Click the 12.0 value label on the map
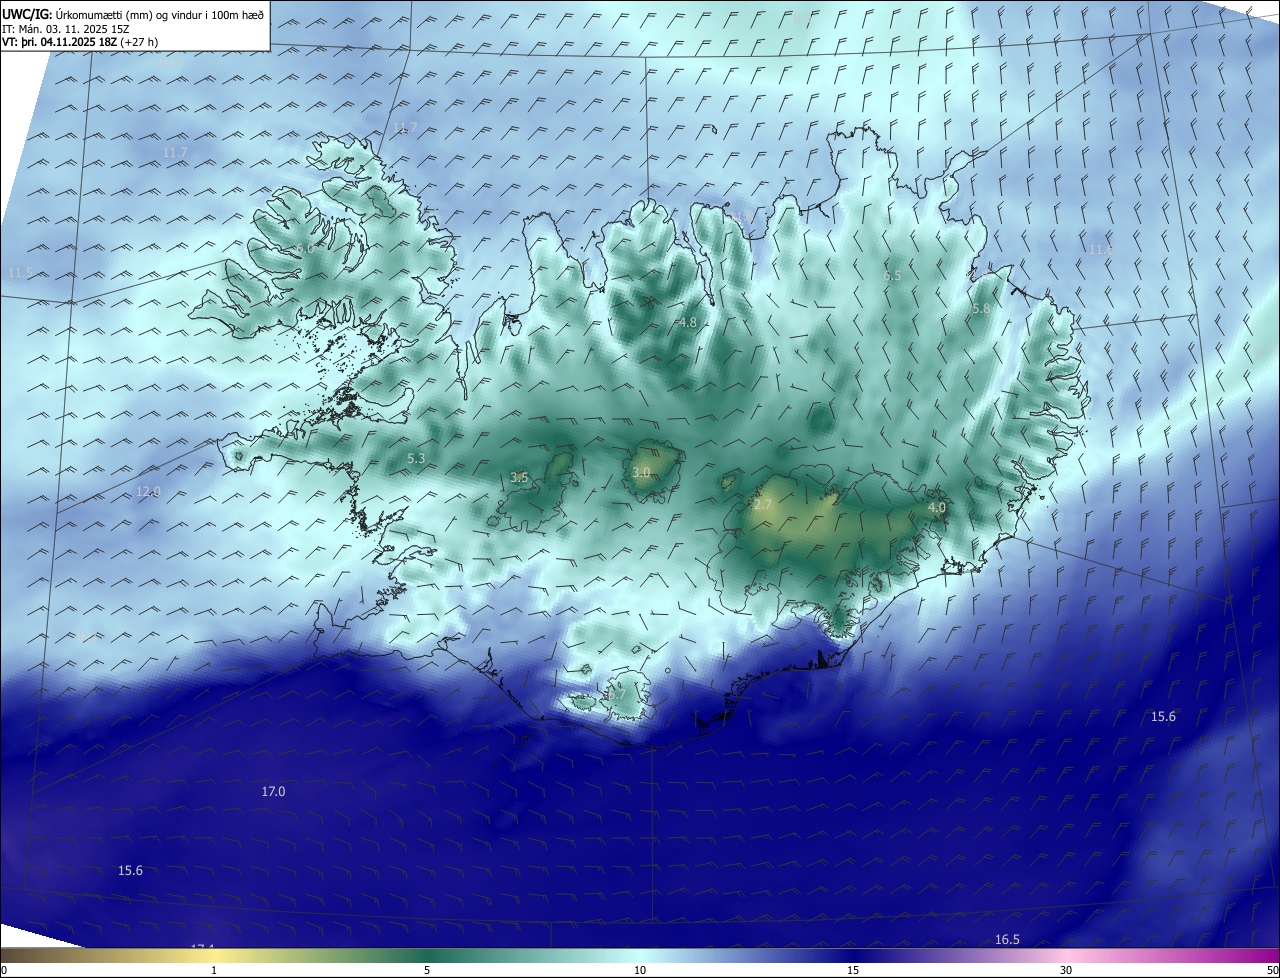Viewport: 1280px width, 978px height. coord(148,491)
